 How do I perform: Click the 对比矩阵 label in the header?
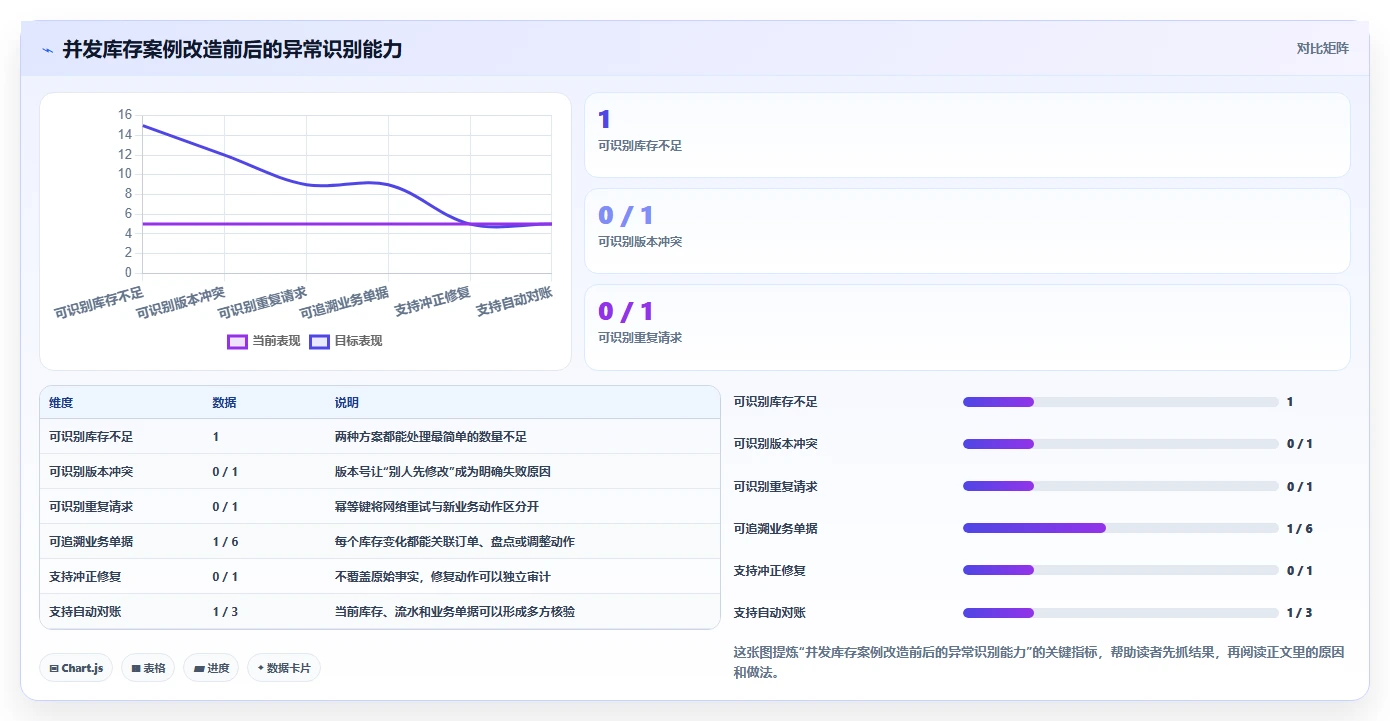pyautogui.click(x=1322, y=48)
